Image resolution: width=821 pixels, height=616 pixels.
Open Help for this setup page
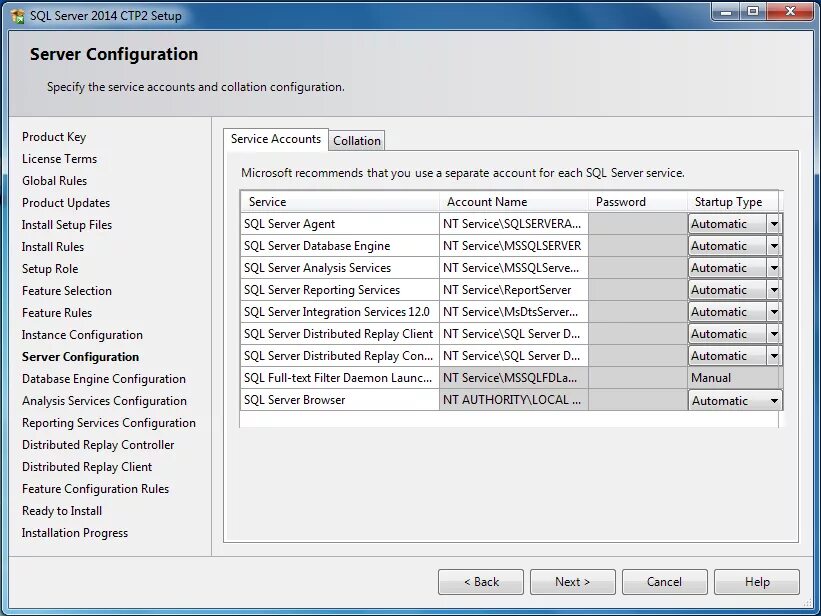pyautogui.click(x=757, y=582)
